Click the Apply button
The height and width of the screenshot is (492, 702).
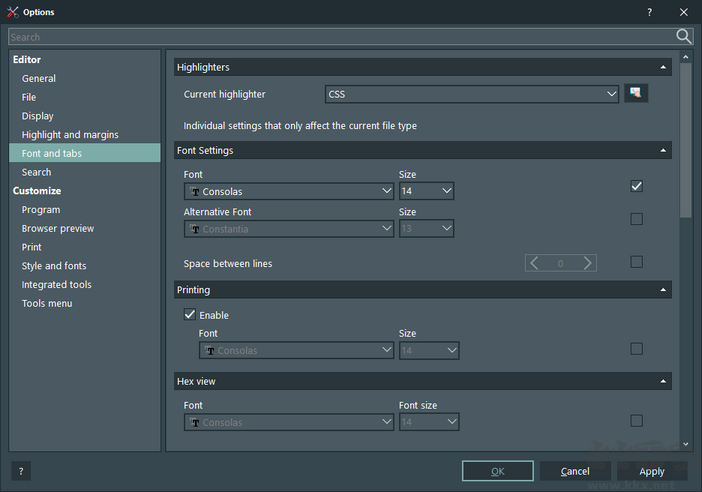[x=652, y=471]
